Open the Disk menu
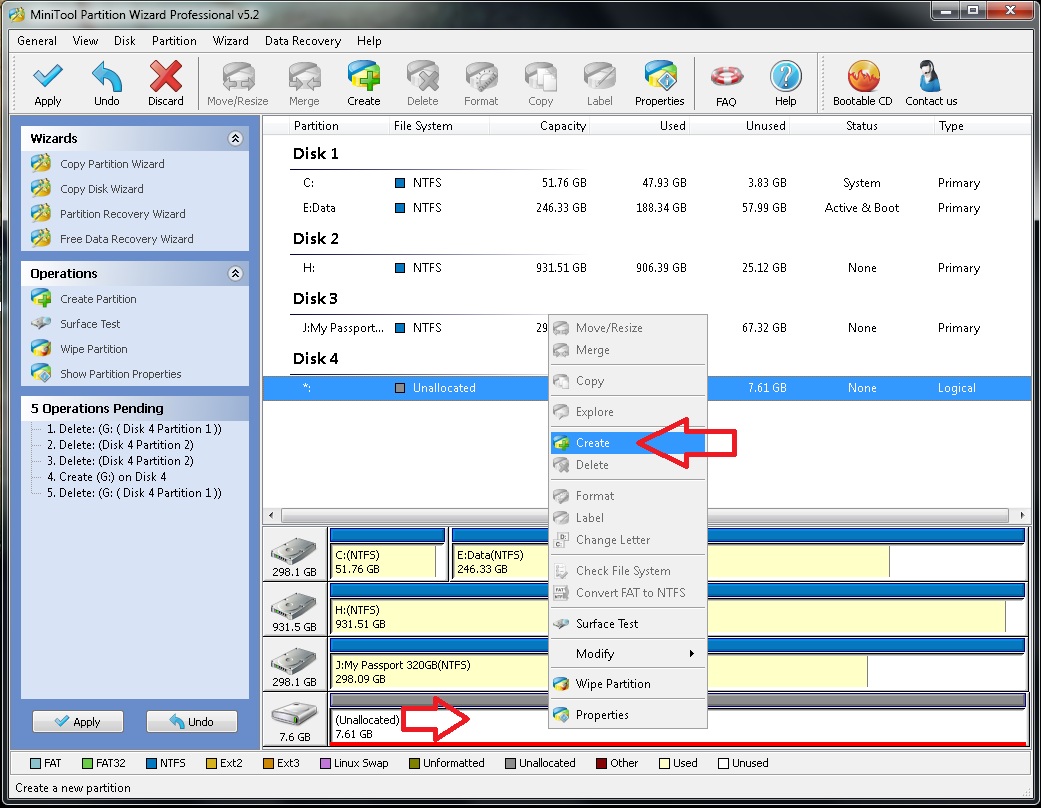The height and width of the screenshot is (808, 1041). 125,41
